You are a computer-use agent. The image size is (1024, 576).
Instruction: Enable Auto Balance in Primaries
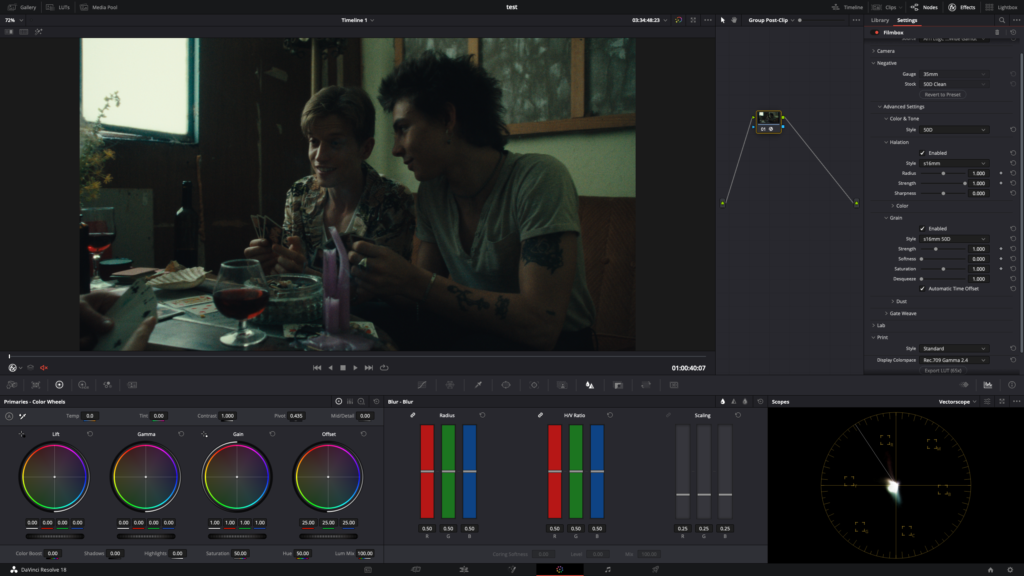pos(9,416)
